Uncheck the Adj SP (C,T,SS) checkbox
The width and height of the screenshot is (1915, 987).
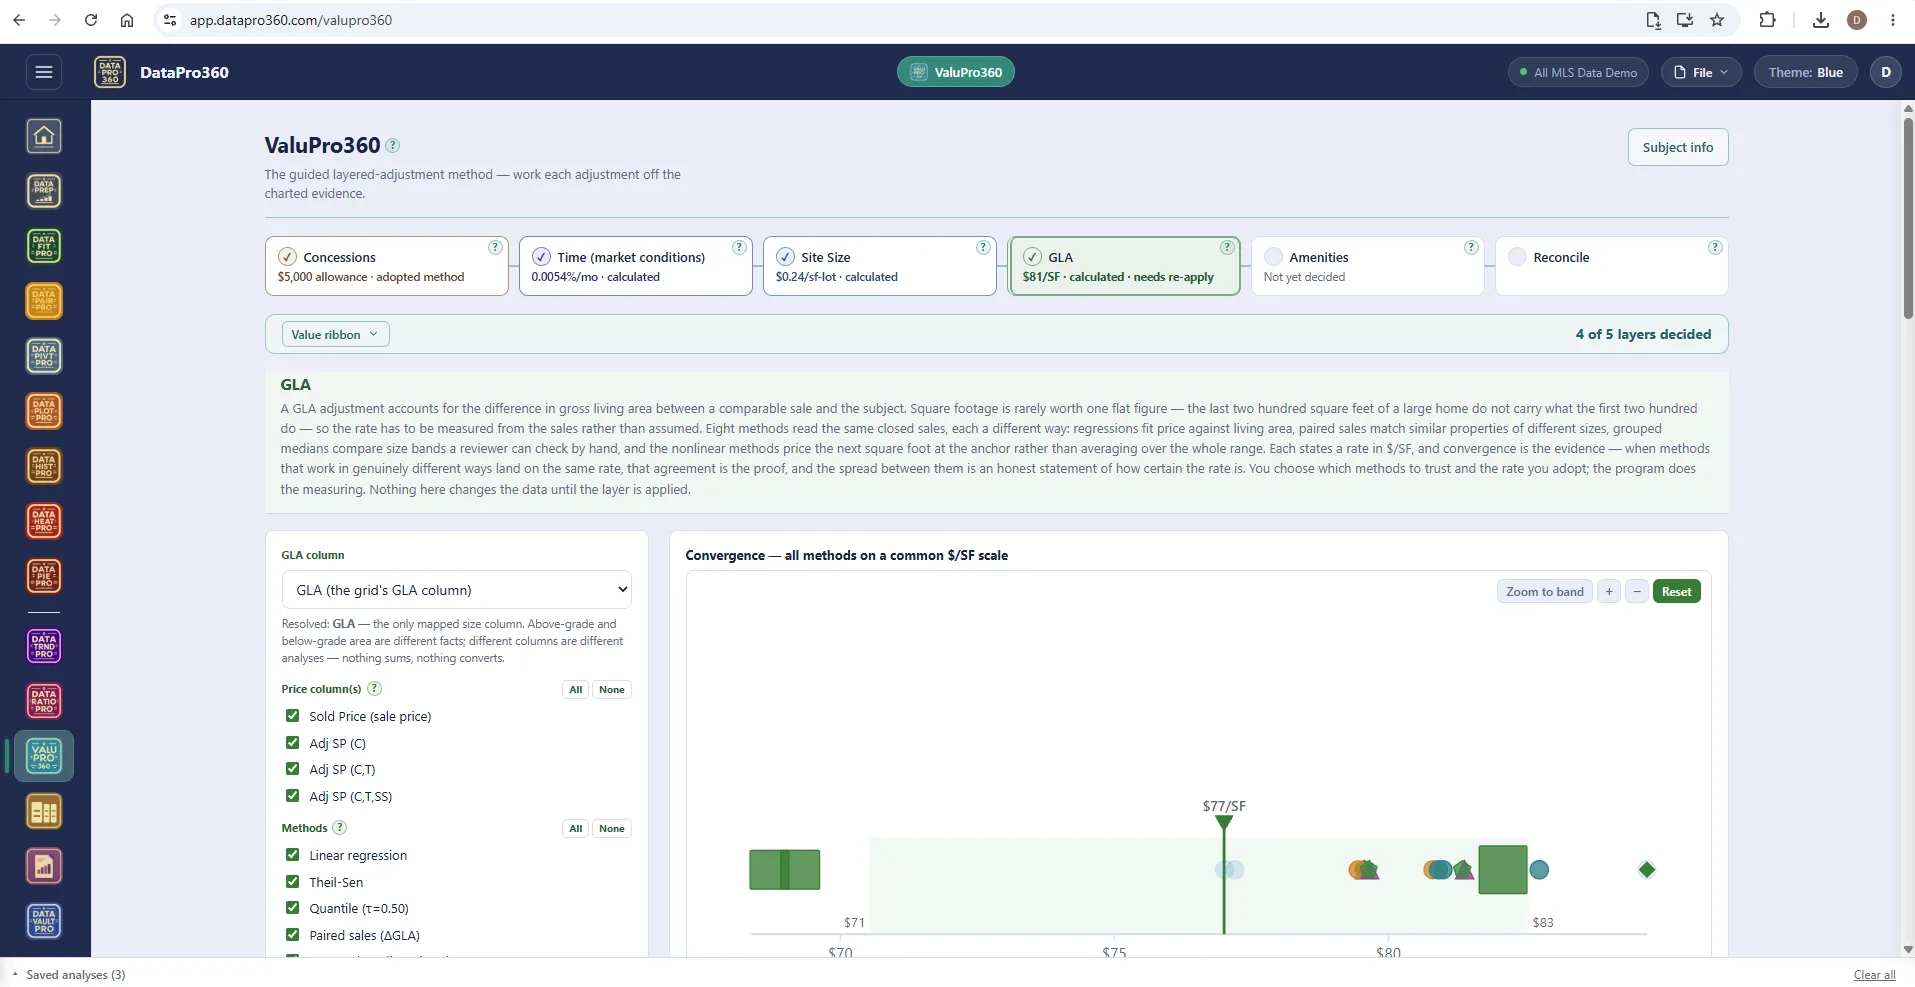tap(292, 796)
